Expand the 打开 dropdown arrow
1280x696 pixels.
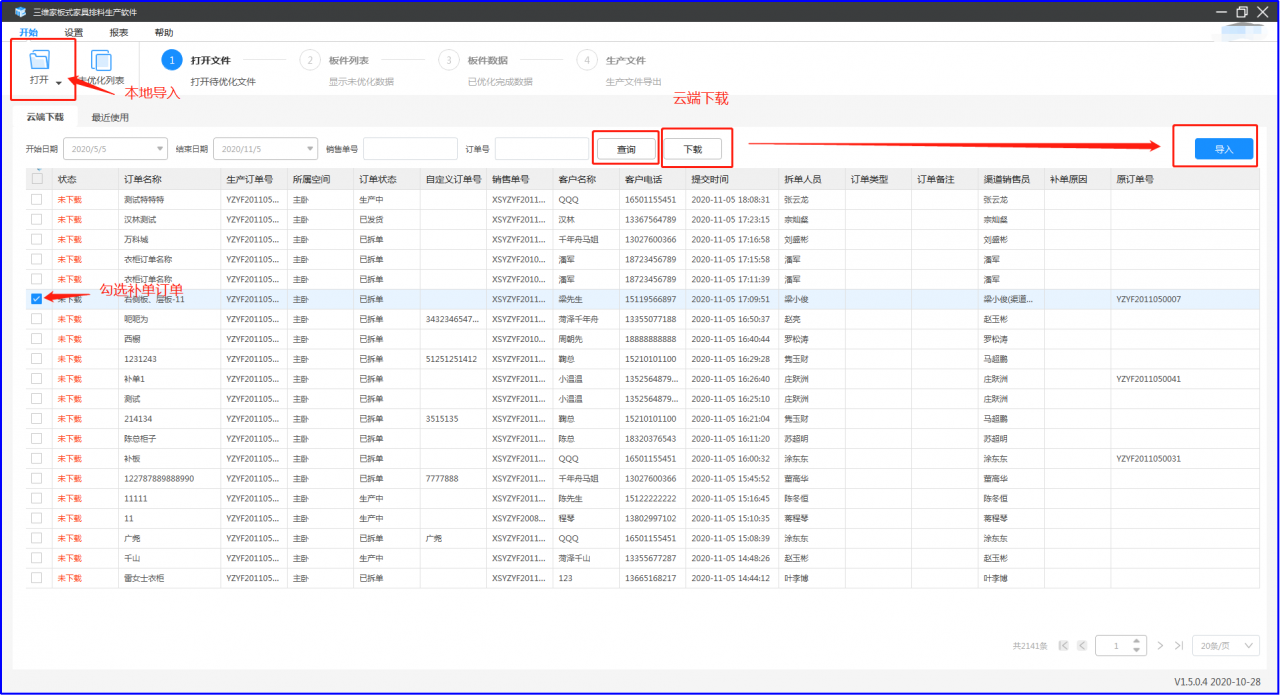coord(59,83)
